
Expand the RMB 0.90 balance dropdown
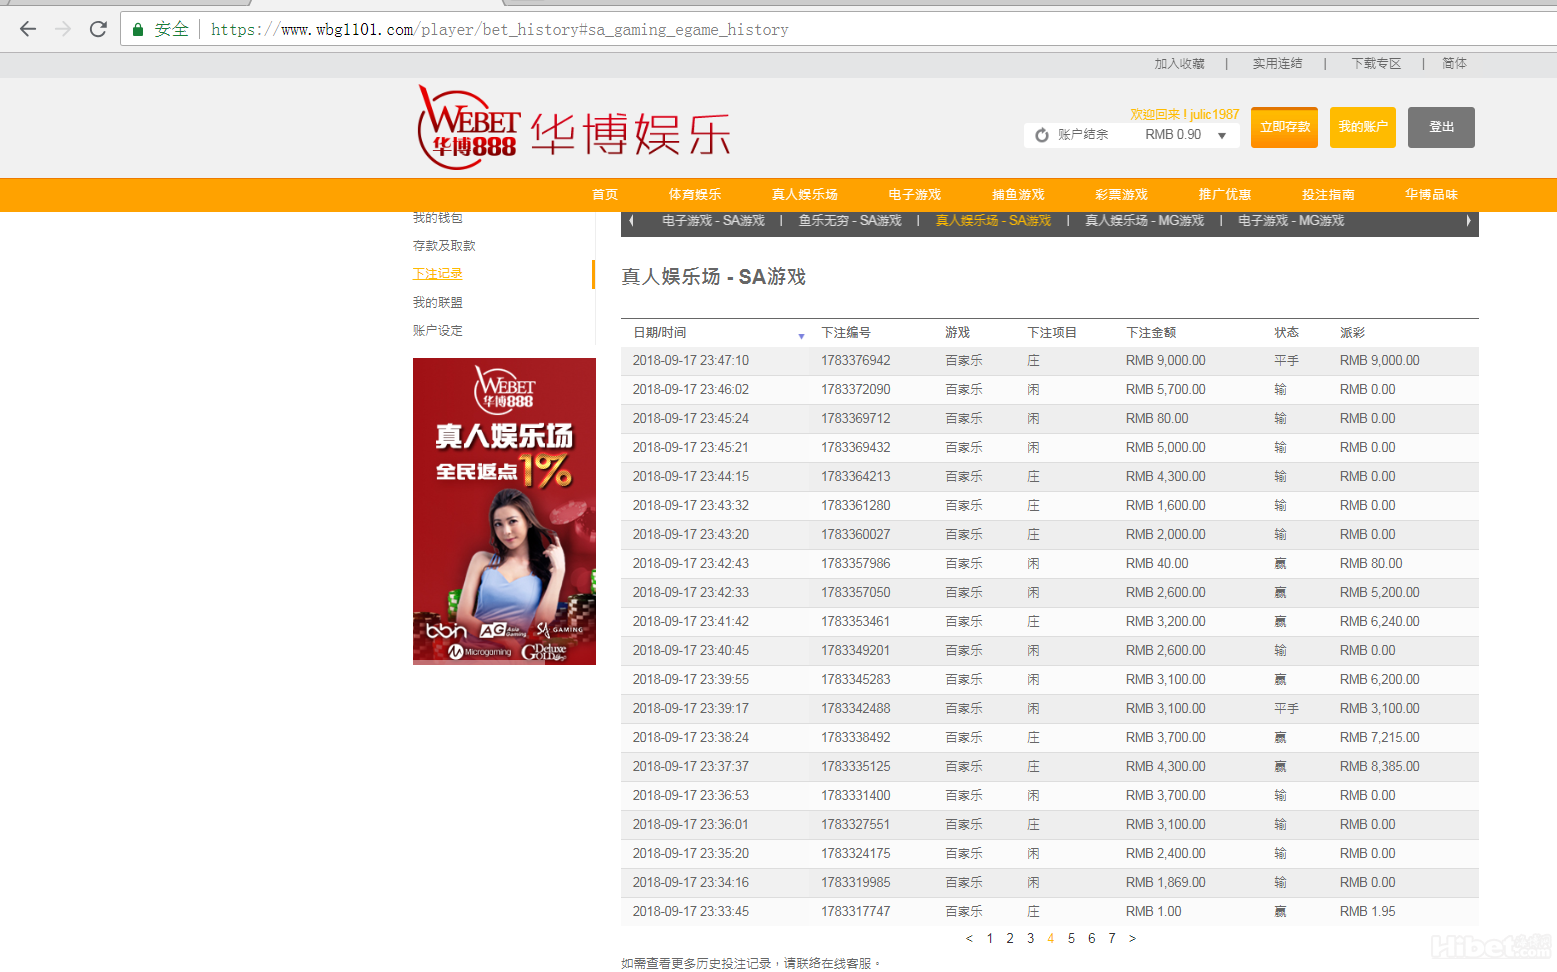pyautogui.click(x=1222, y=136)
